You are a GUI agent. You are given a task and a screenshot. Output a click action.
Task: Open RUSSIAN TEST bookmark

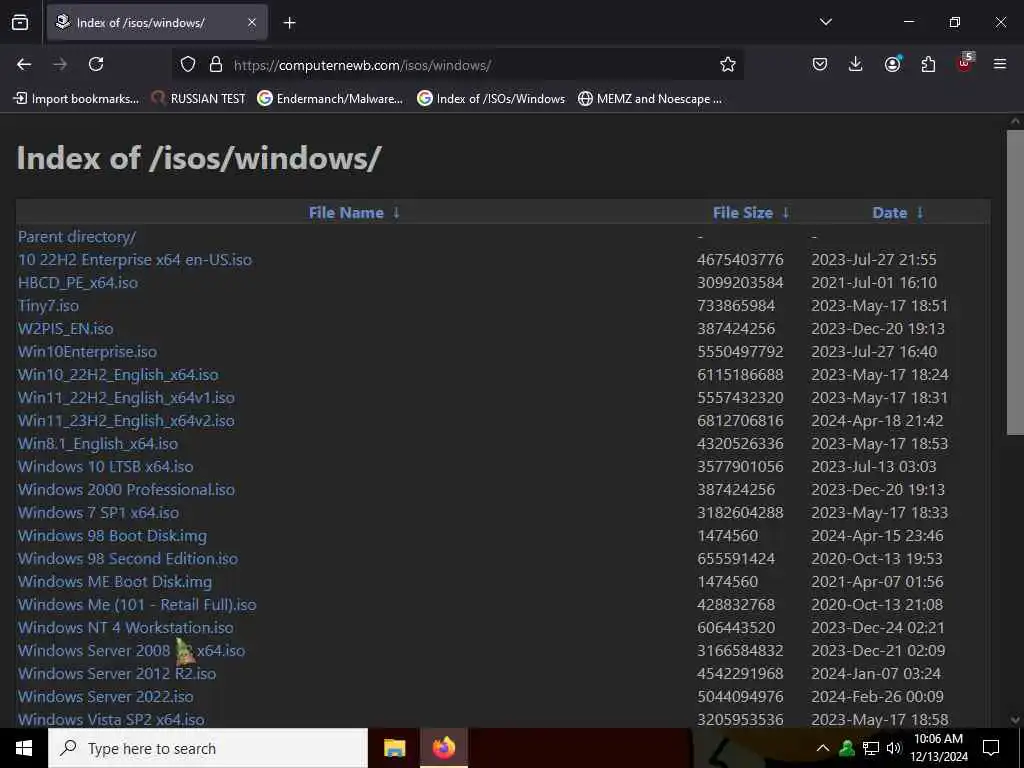click(x=199, y=99)
